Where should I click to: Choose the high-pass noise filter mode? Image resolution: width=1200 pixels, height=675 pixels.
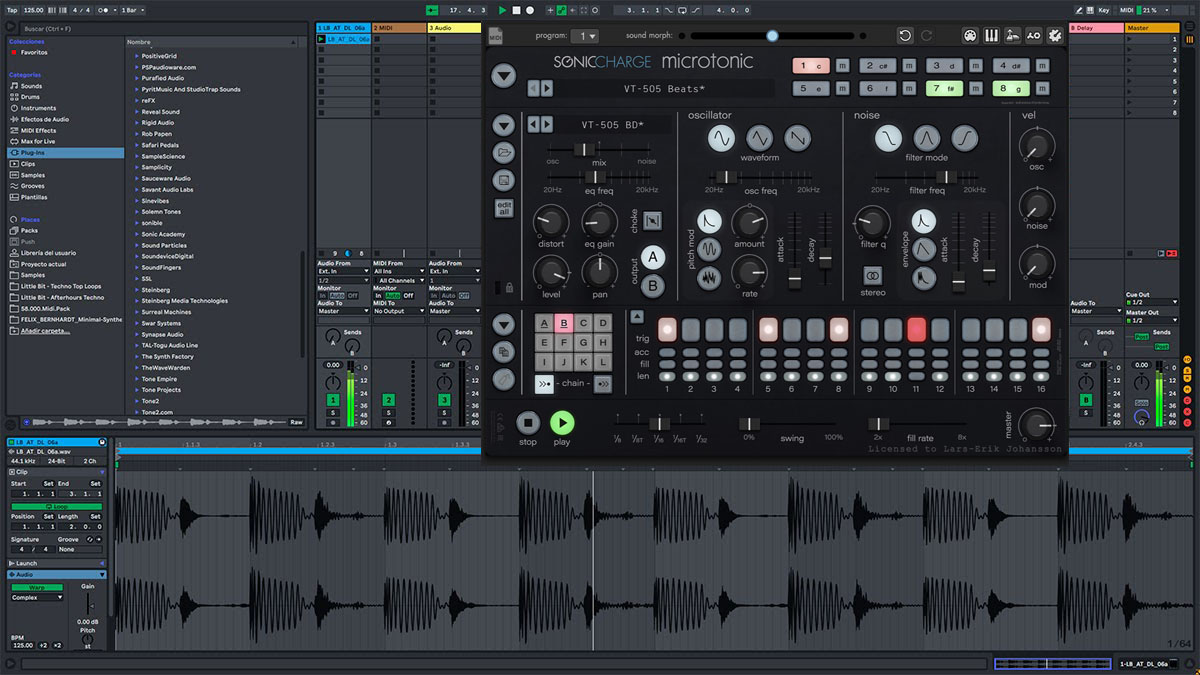tap(965, 138)
